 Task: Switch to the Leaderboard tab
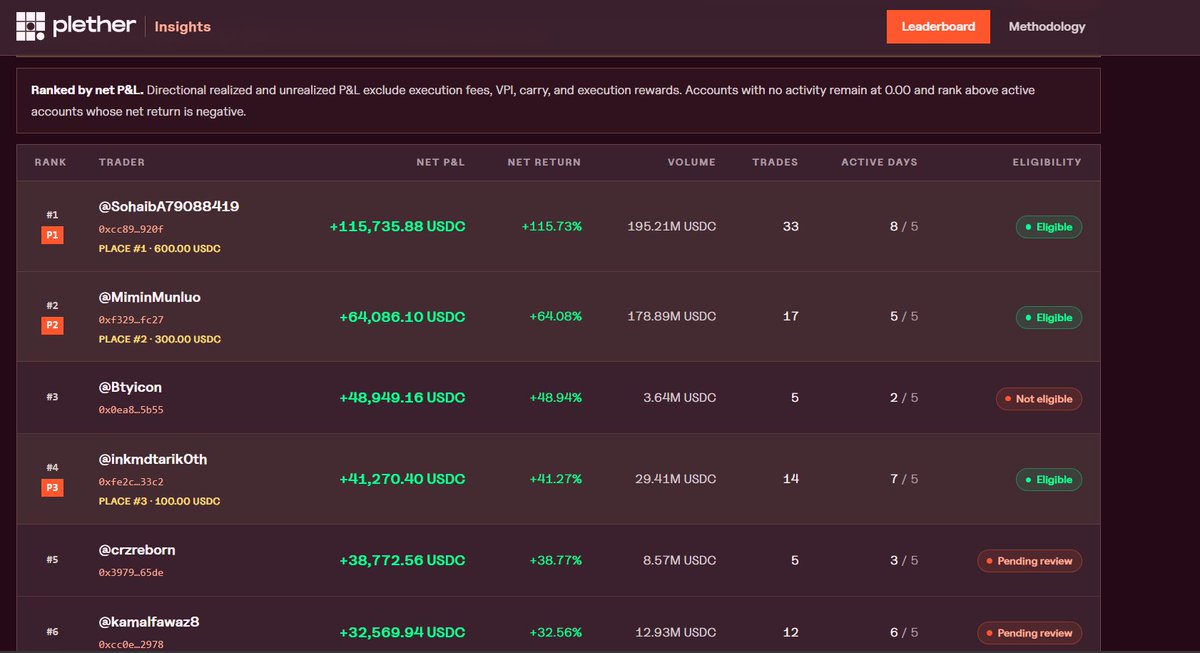(x=938, y=27)
